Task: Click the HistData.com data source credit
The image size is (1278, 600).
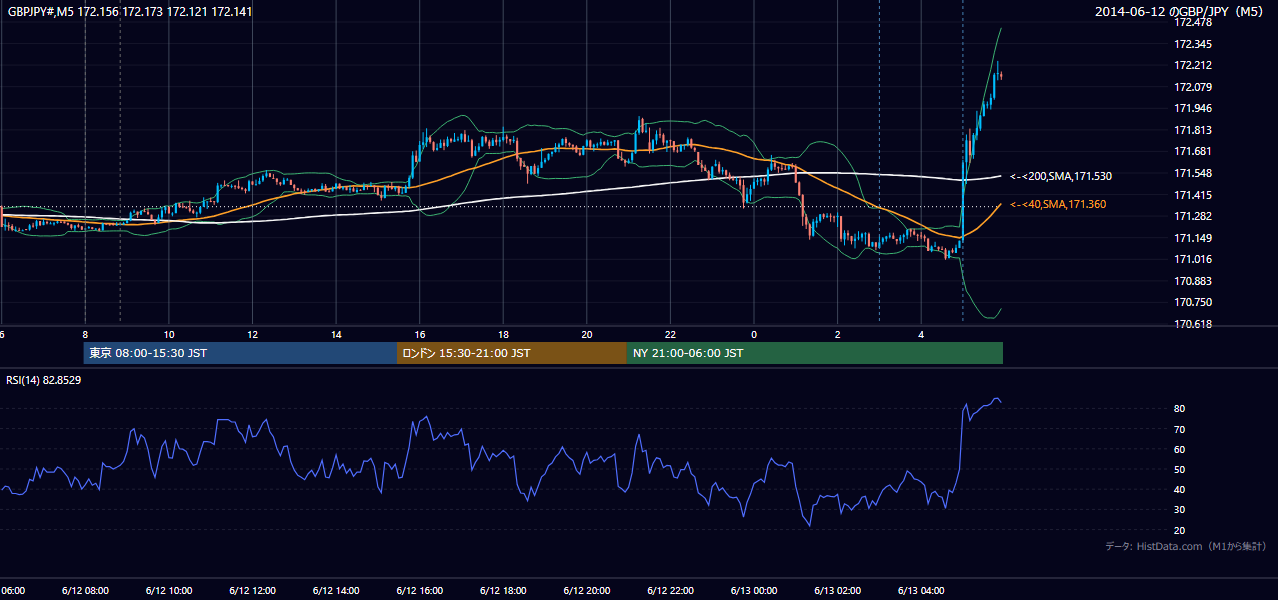Action: pos(1186,546)
